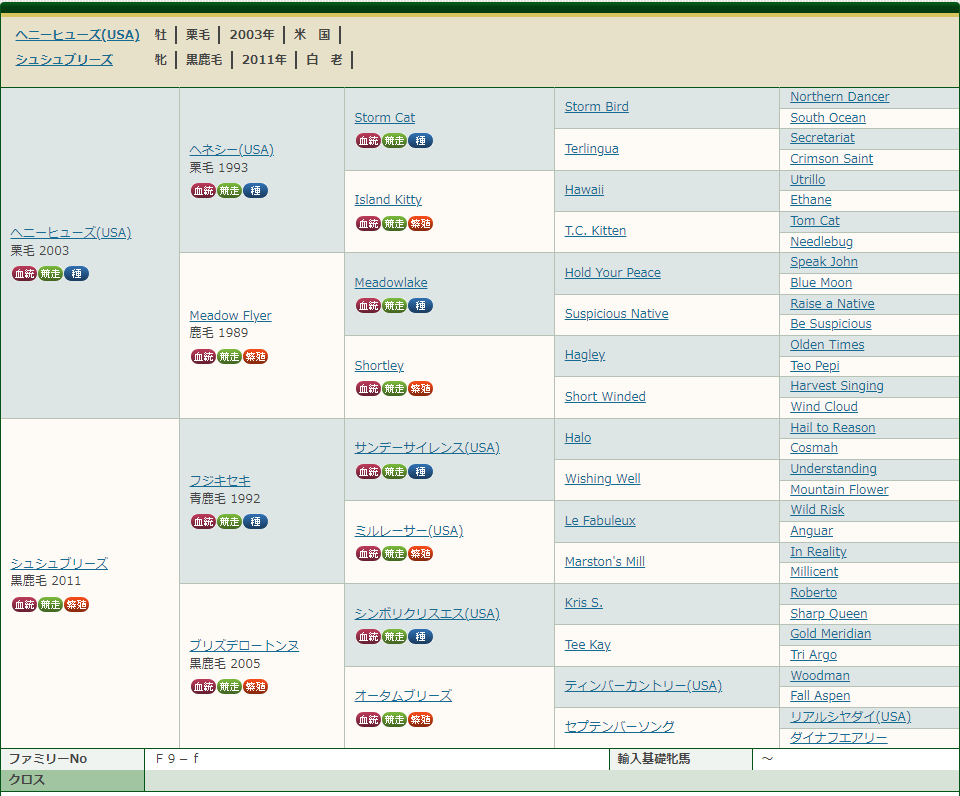Open Meadowlake's blue 種 badge
This screenshot has width=960, height=796.
click(x=421, y=306)
